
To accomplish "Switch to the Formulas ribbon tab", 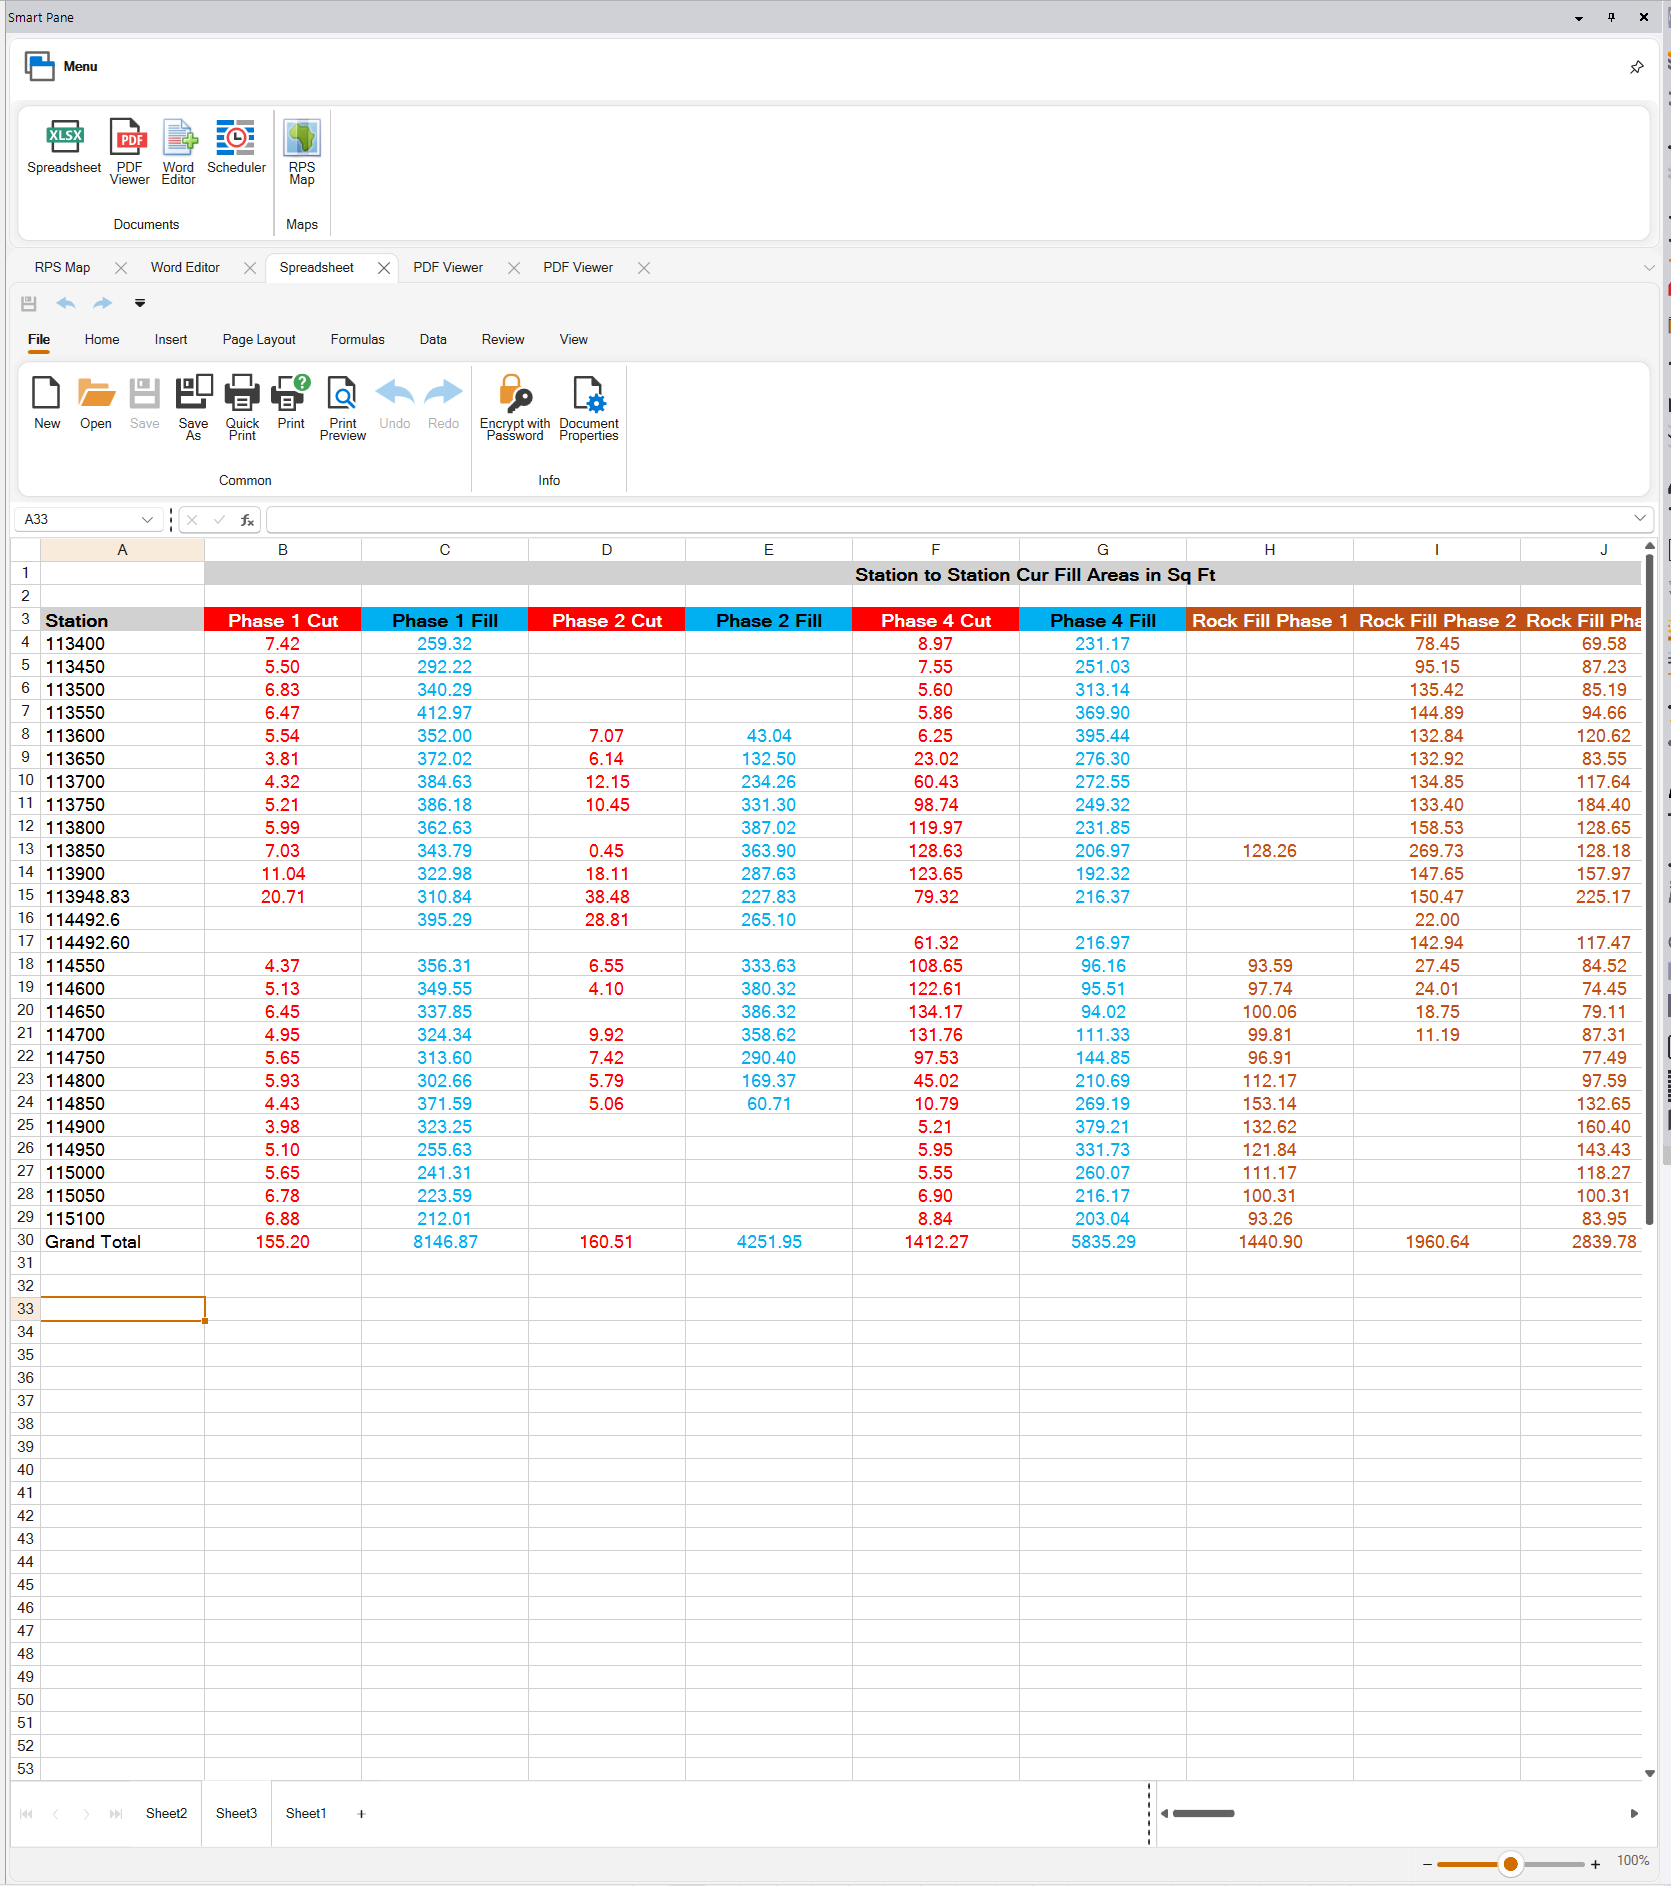I will 357,340.
